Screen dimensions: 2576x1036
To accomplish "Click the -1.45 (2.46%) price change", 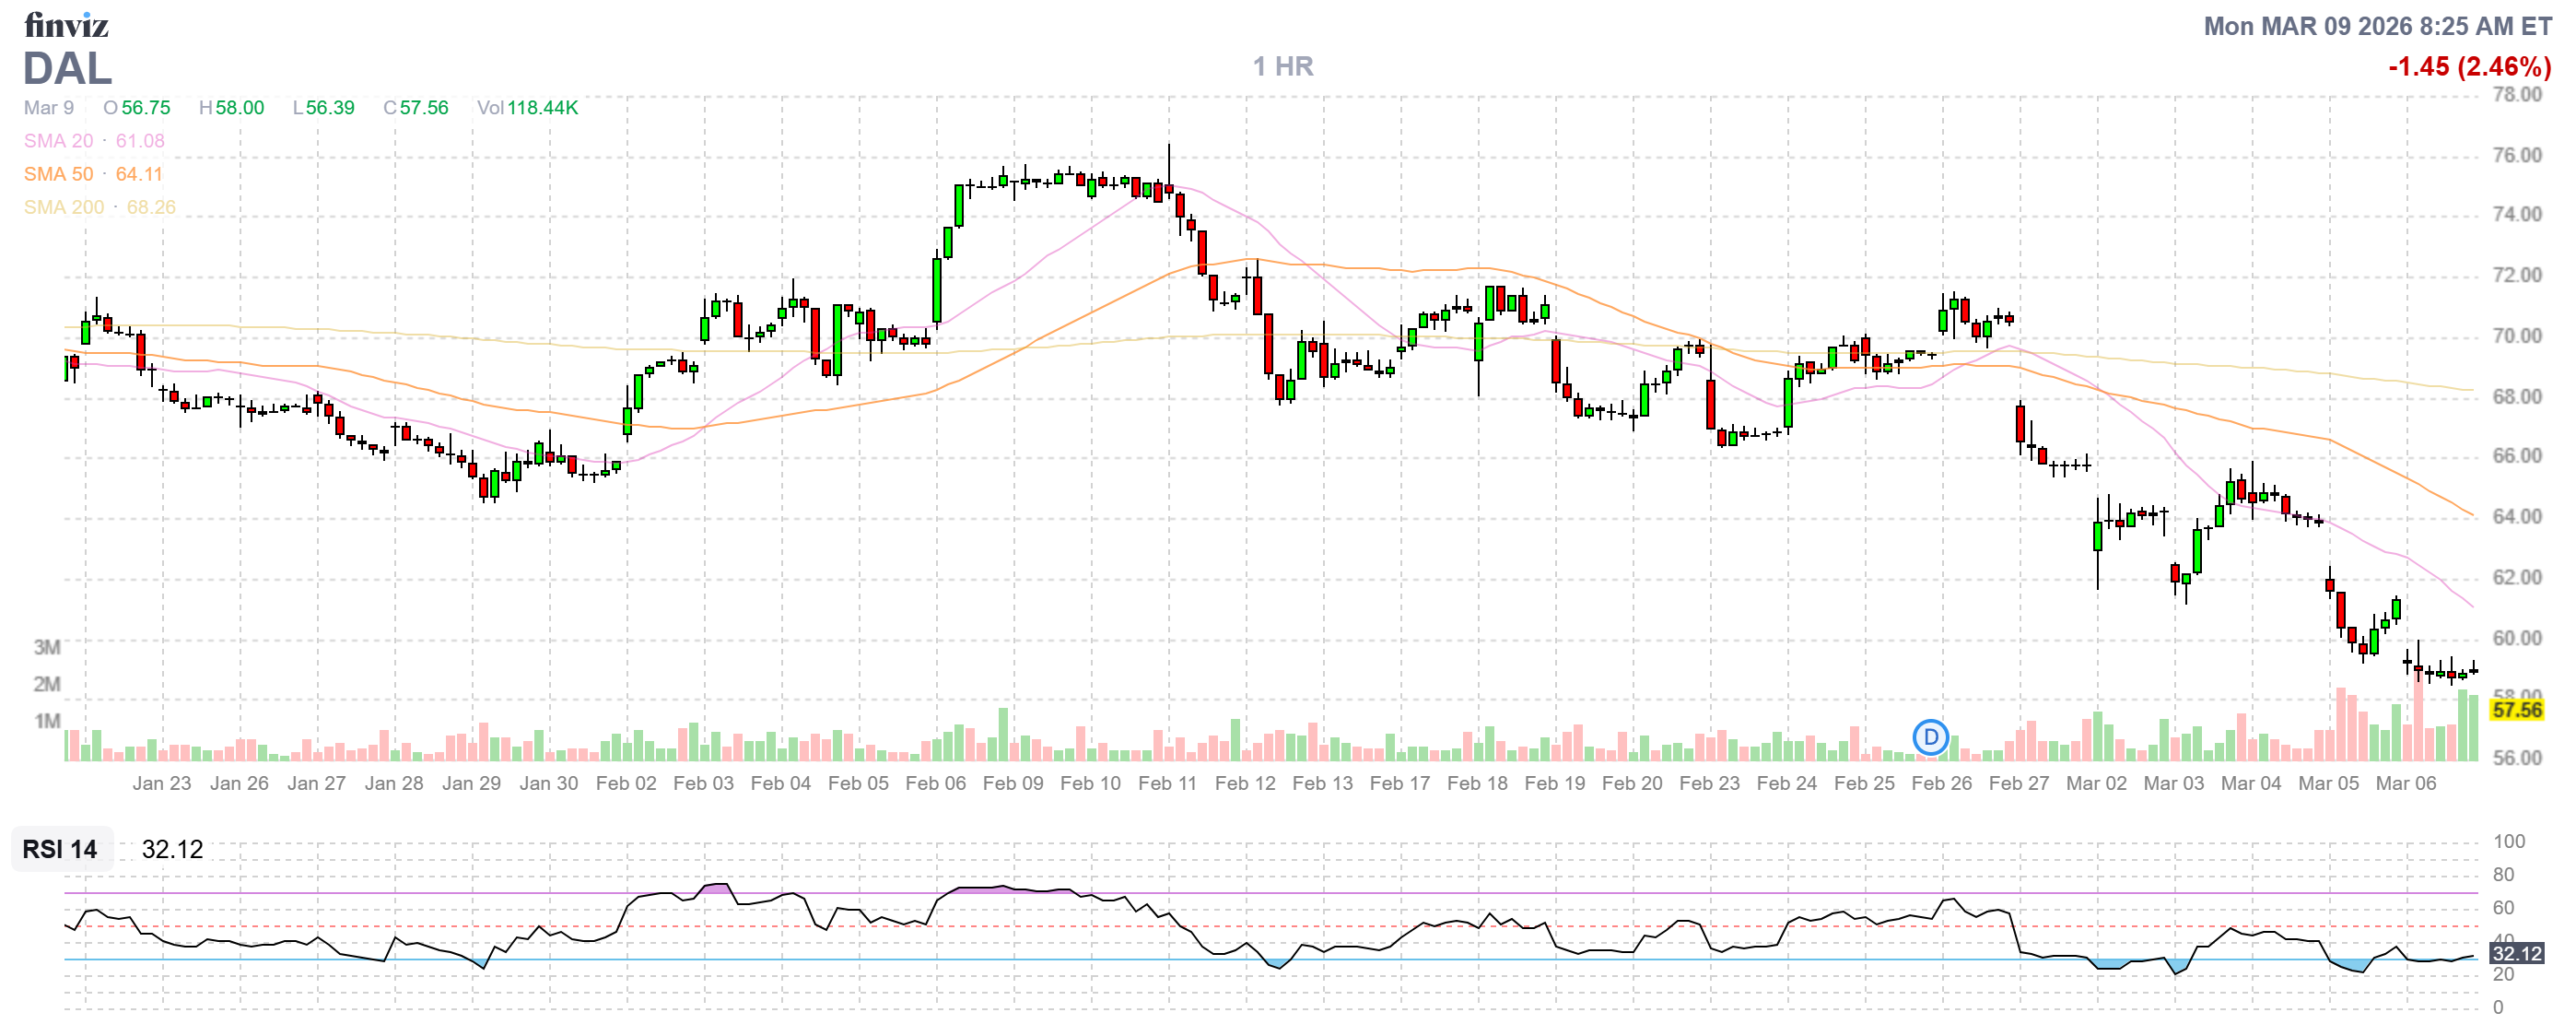I will [x=2468, y=67].
